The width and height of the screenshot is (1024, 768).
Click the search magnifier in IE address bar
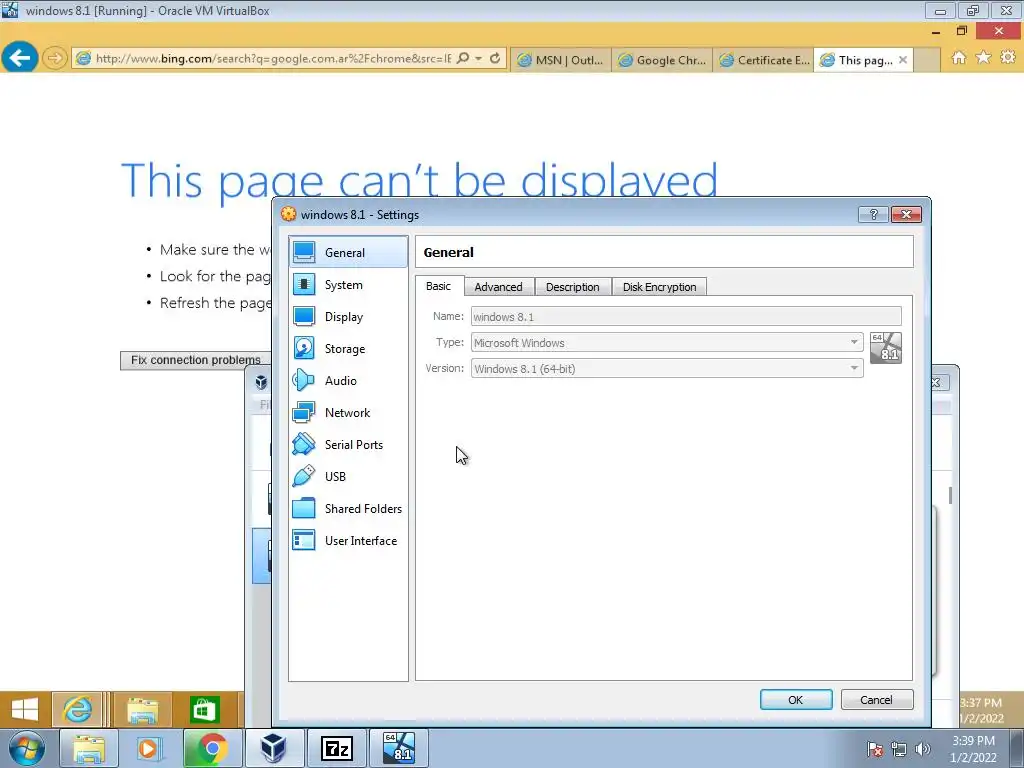(x=462, y=58)
